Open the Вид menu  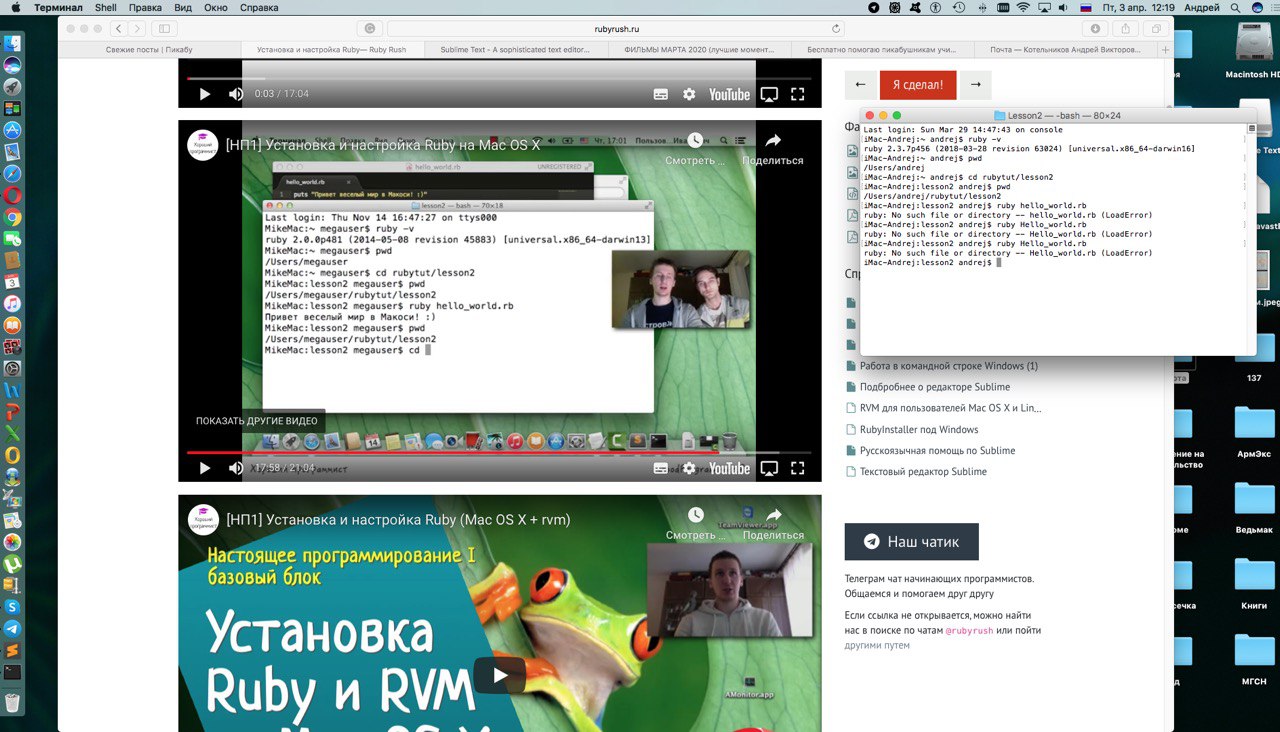(182, 7)
